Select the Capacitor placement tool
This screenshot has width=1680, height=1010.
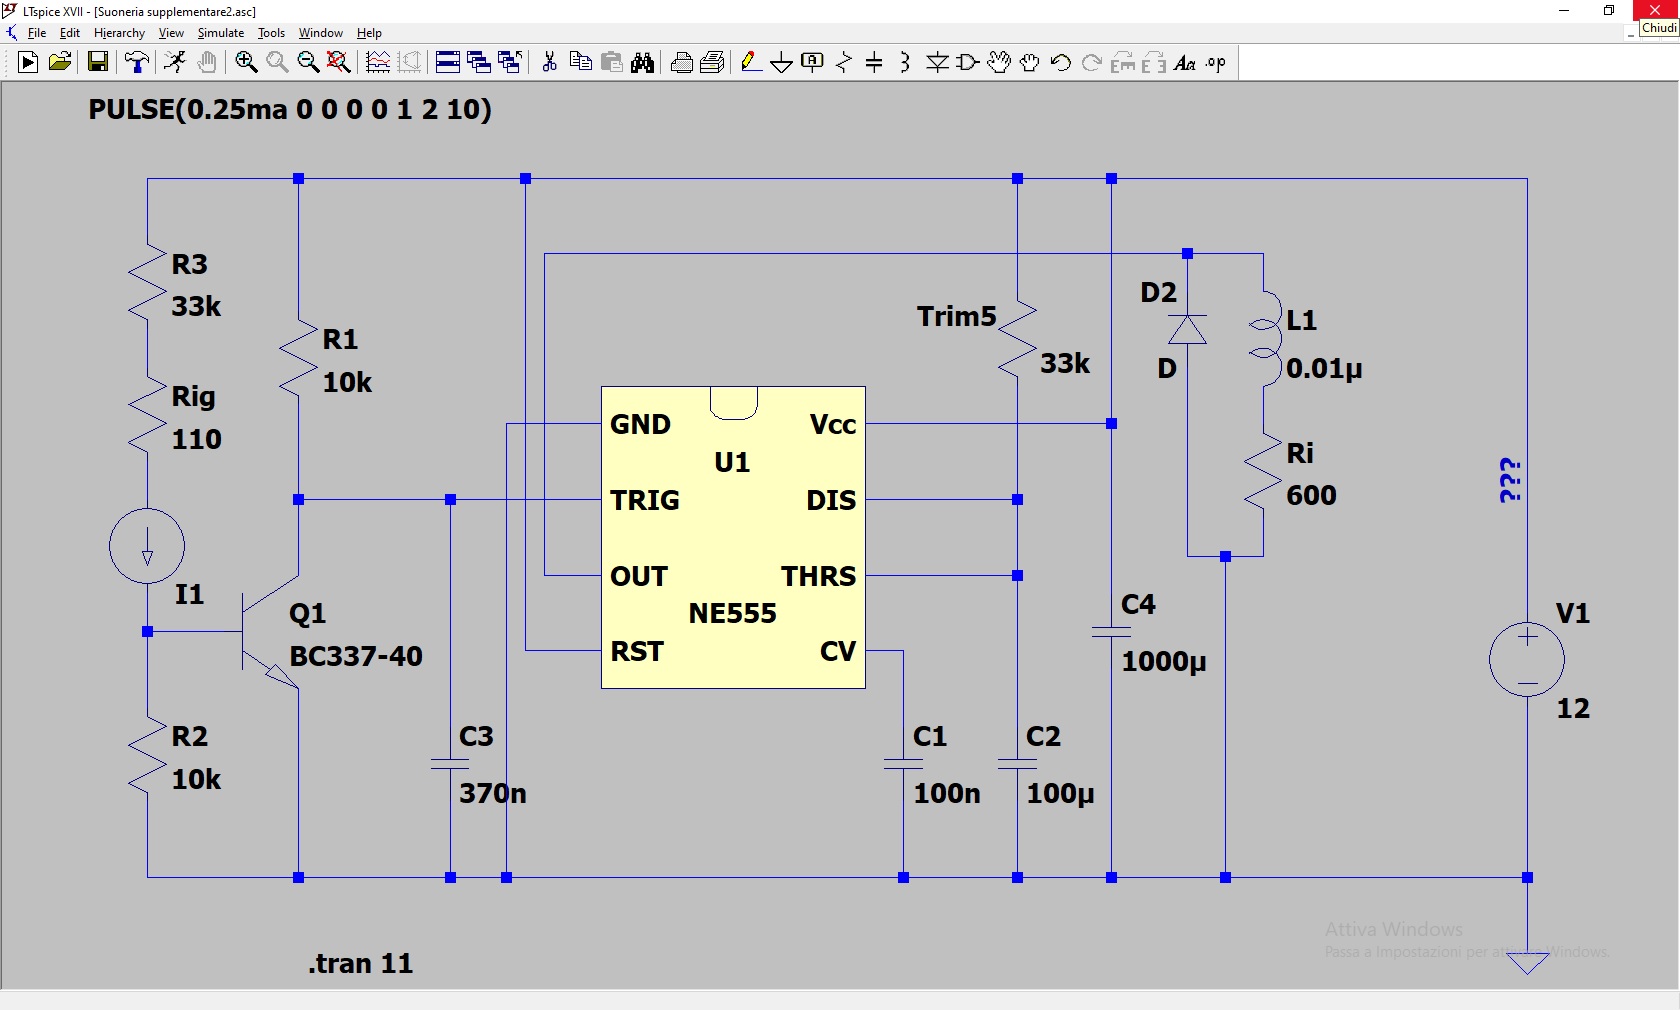click(x=874, y=63)
